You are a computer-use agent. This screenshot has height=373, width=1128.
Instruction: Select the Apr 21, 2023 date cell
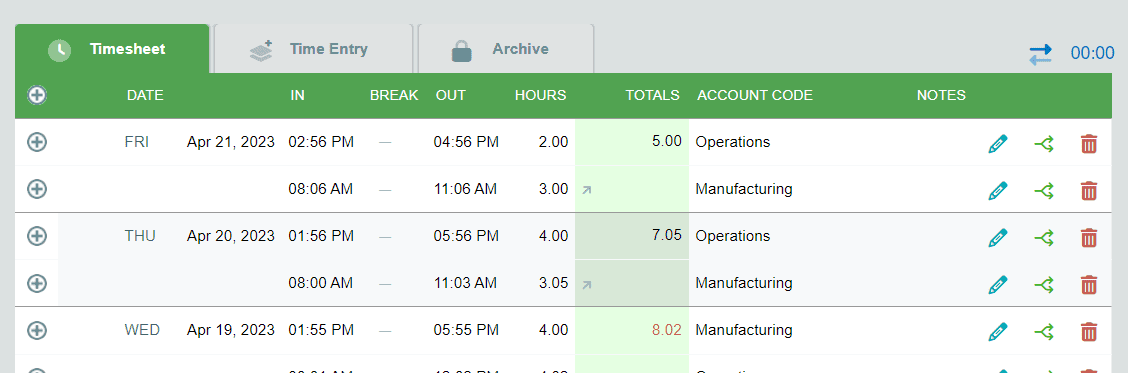(231, 142)
